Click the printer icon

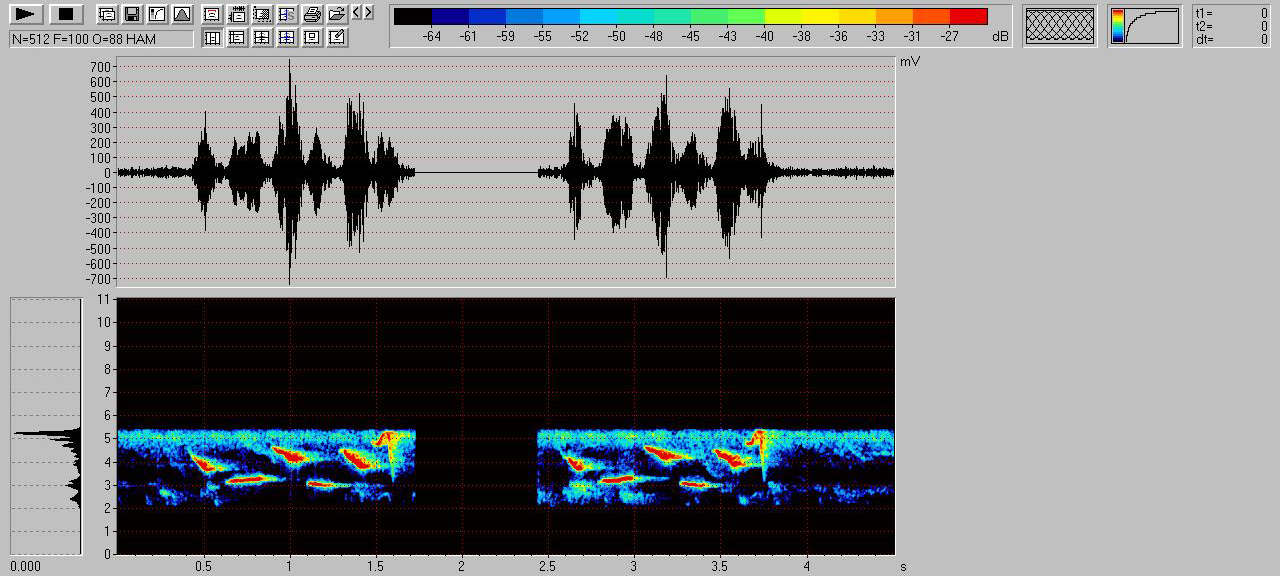point(311,14)
